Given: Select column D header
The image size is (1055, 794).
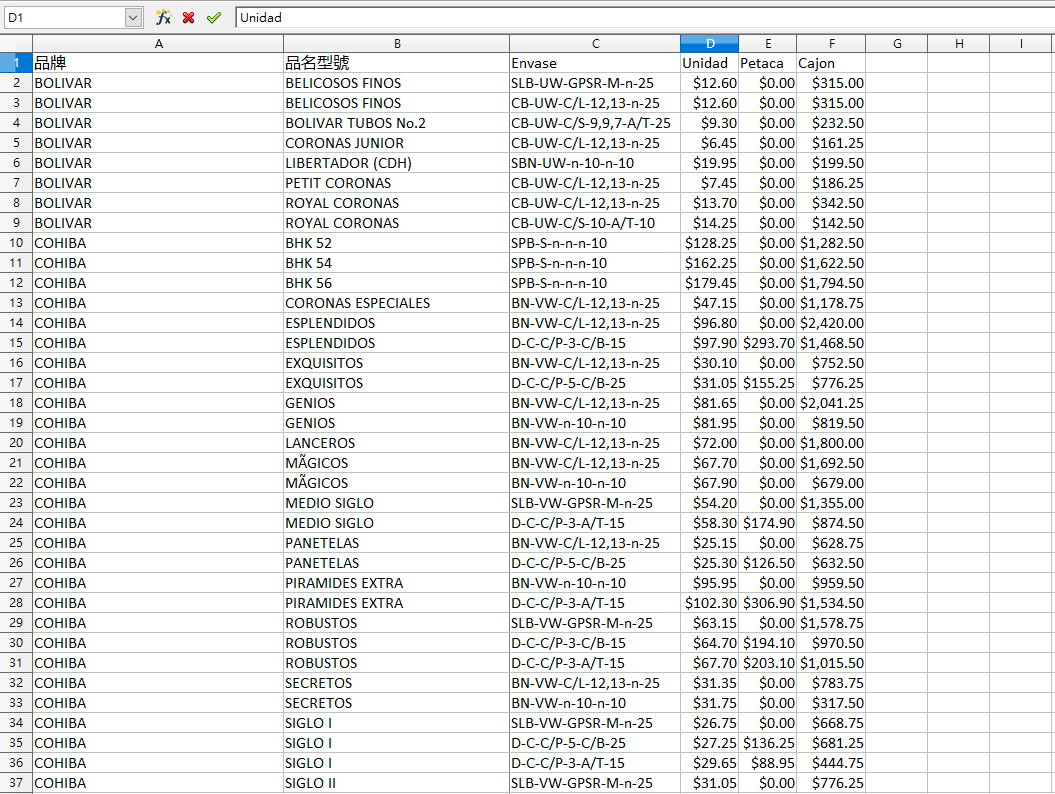Looking at the screenshot, I should click(x=709, y=44).
